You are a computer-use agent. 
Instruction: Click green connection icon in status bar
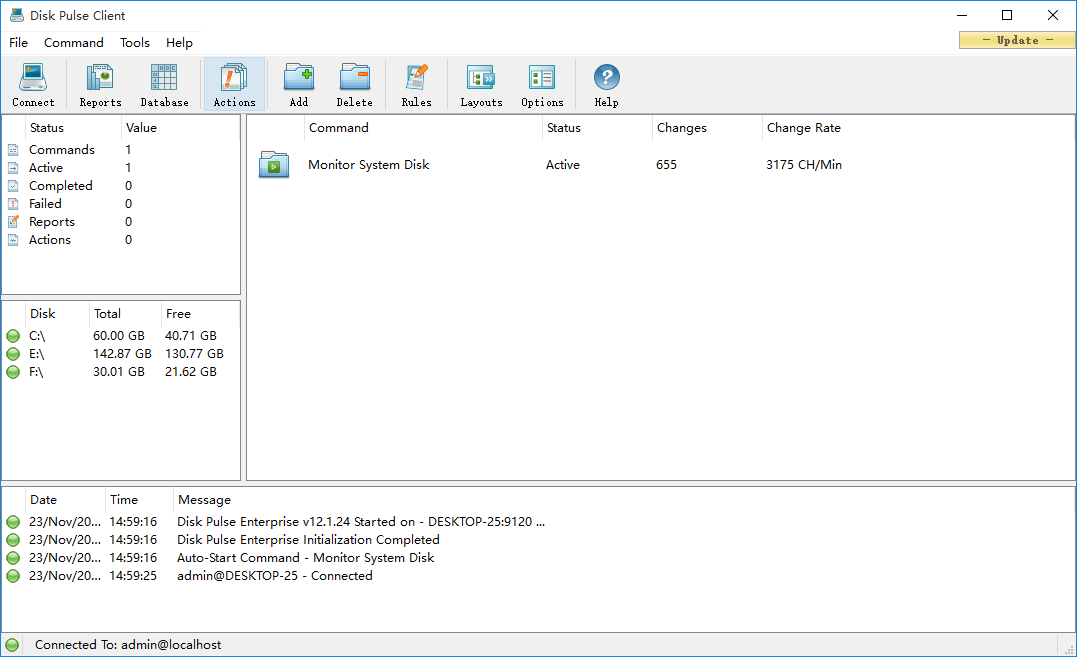[12, 645]
